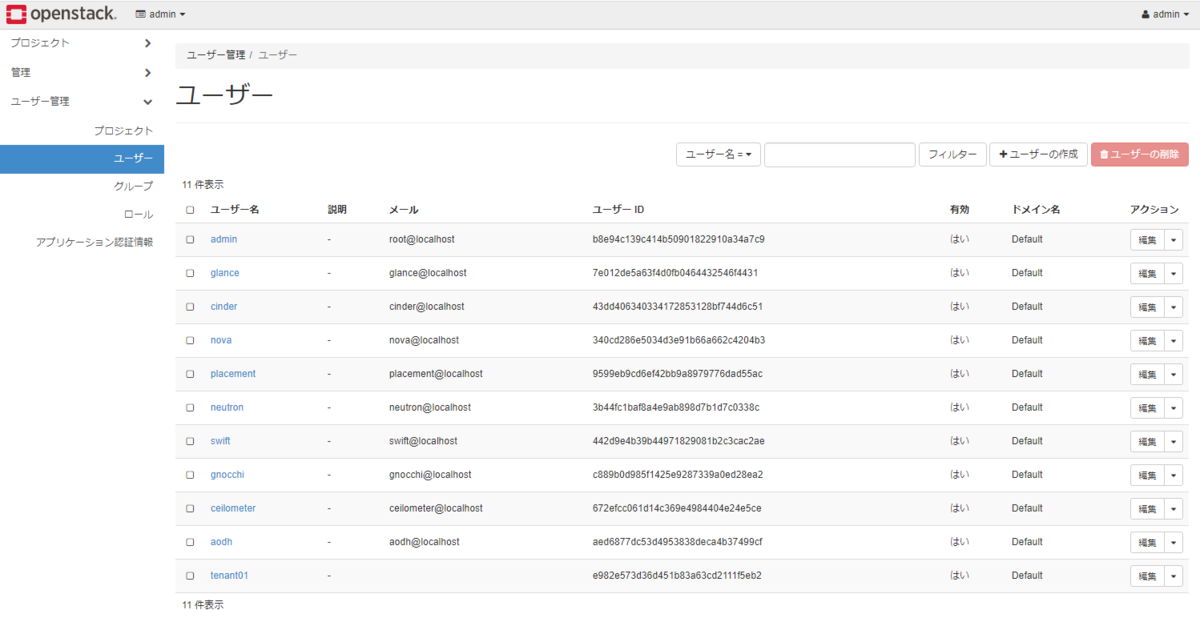Open the neutron user link
Image resolution: width=1200 pixels, height=618 pixels.
click(227, 407)
